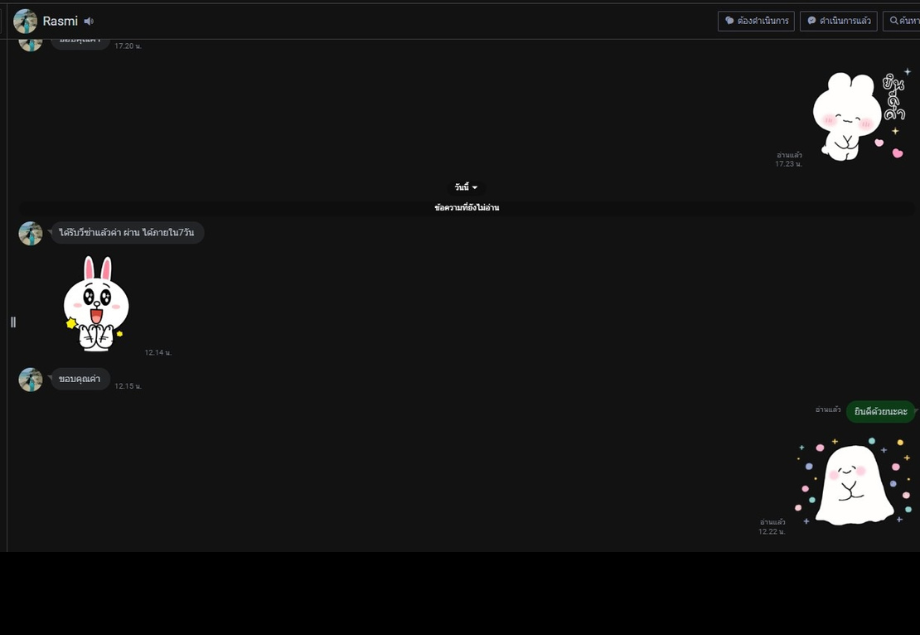Click the tag icon on ต้องดำเนินการ button
Screen dimensions: 920x635
[729, 21]
